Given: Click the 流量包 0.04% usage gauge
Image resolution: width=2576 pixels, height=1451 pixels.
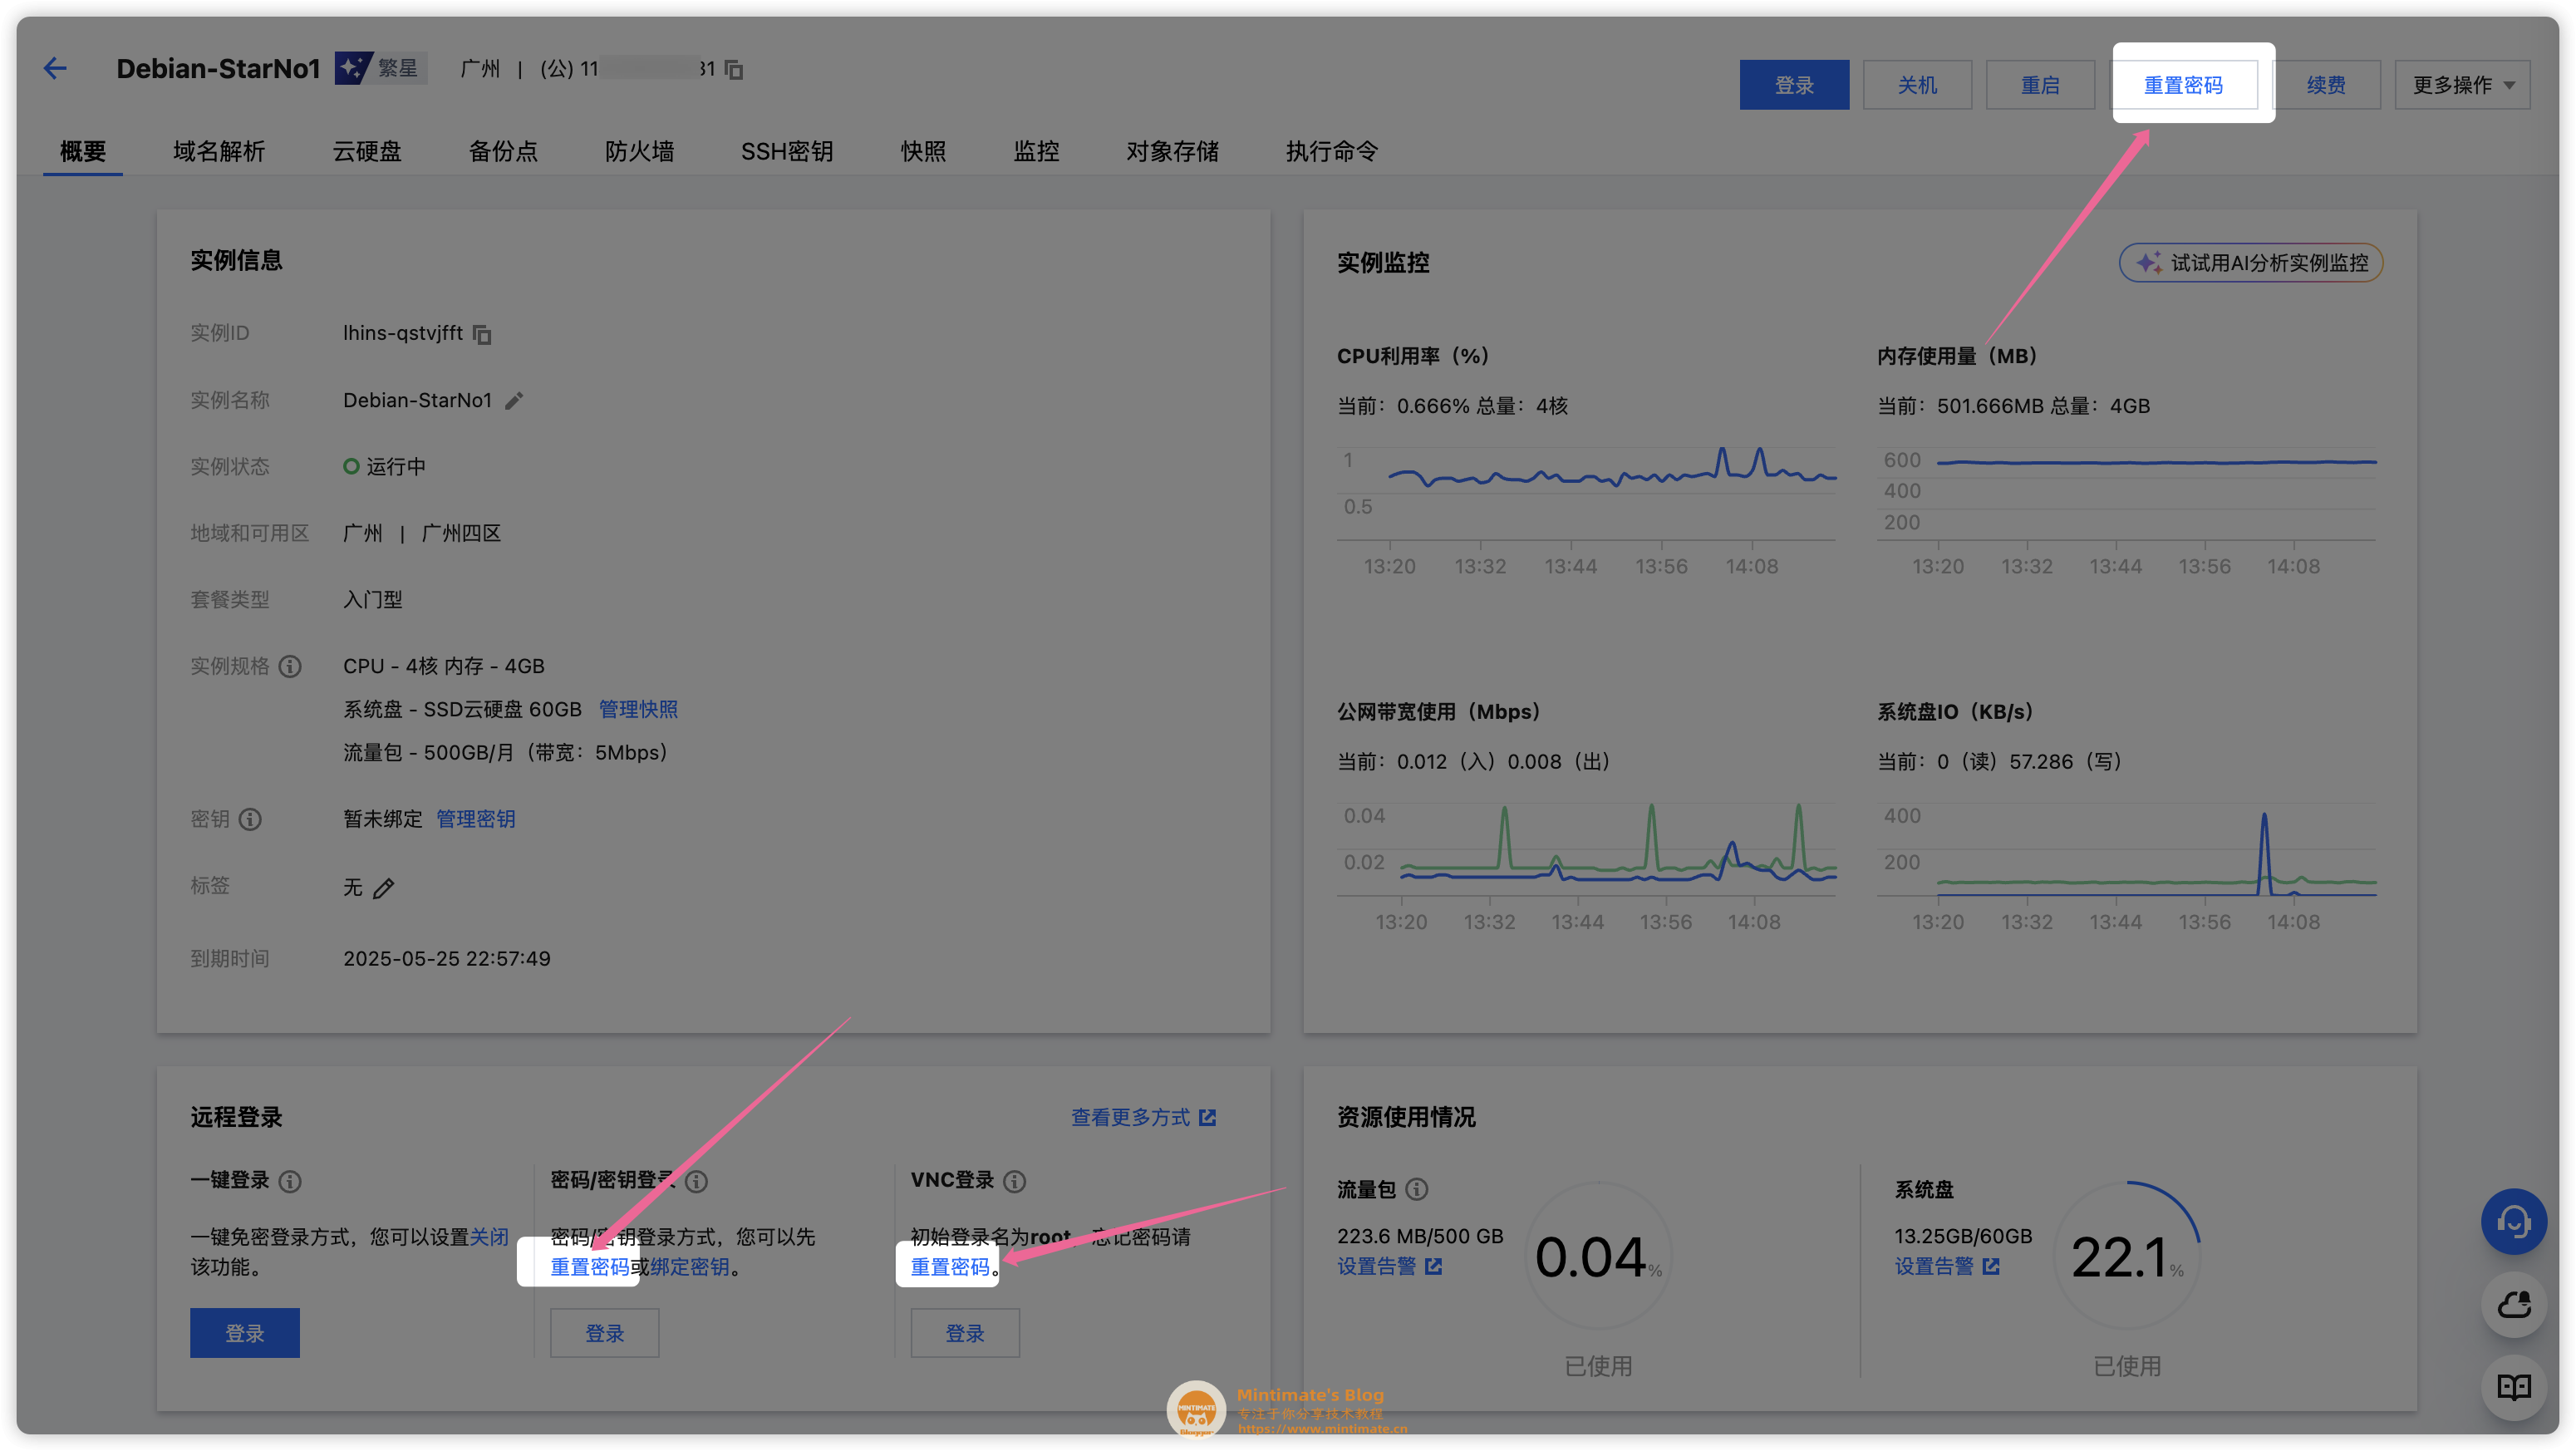Looking at the screenshot, I should 1598,1257.
